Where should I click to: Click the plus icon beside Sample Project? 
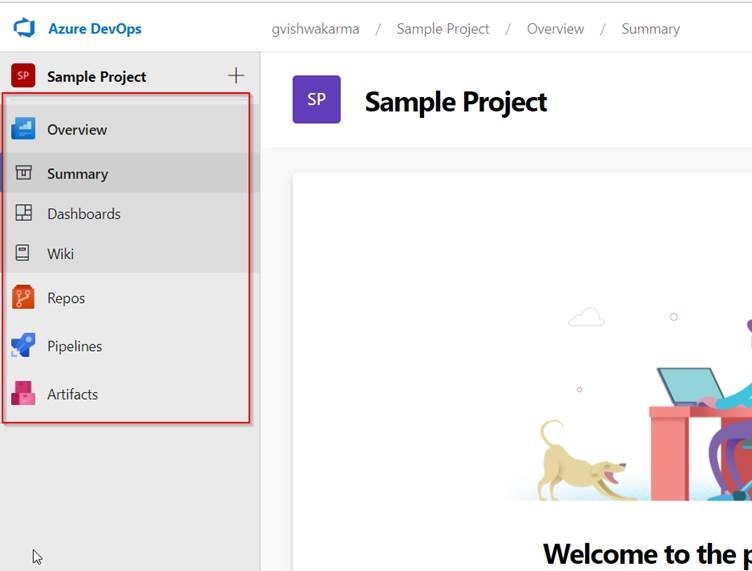click(x=235, y=76)
